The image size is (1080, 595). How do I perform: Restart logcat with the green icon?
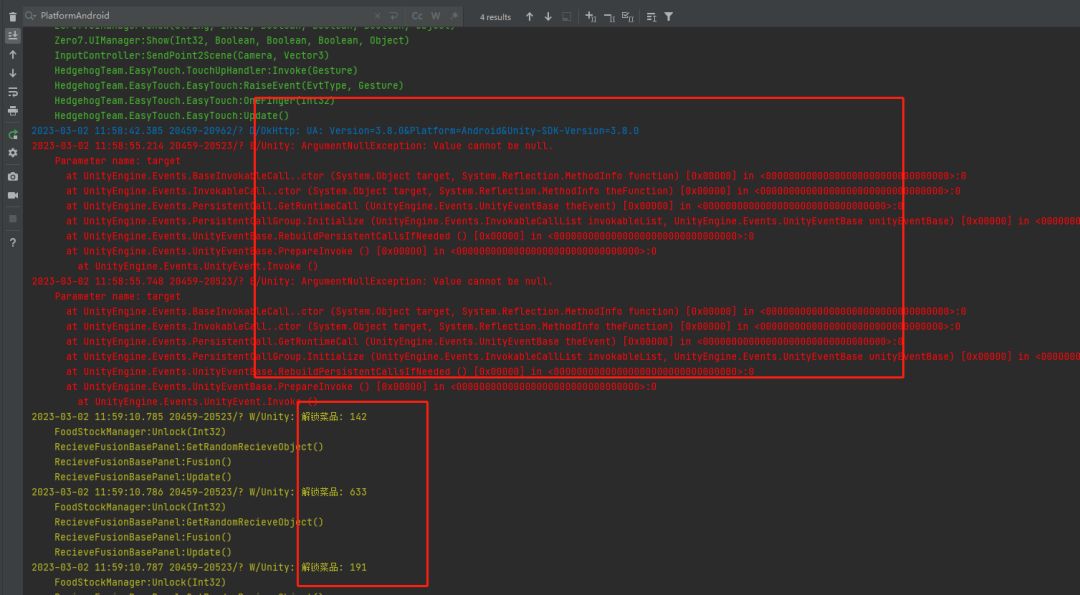tap(12, 134)
